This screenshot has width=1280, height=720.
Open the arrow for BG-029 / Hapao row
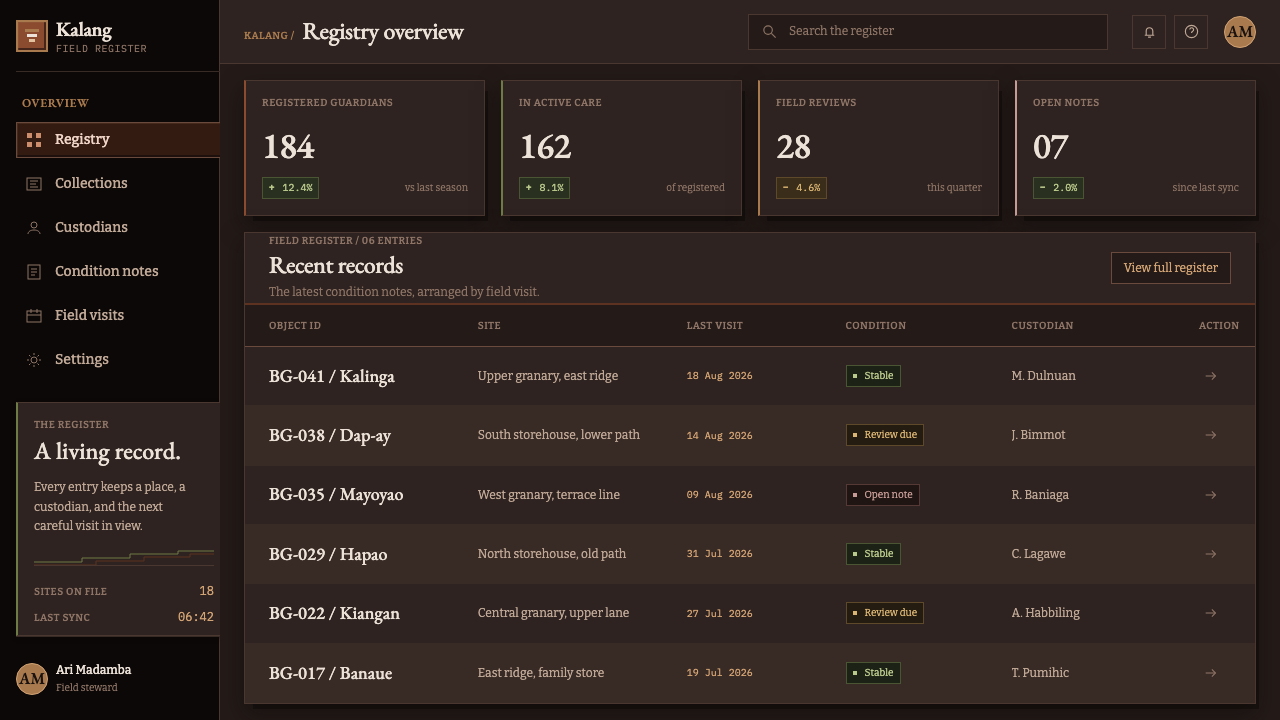click(x=1211, y=554)
